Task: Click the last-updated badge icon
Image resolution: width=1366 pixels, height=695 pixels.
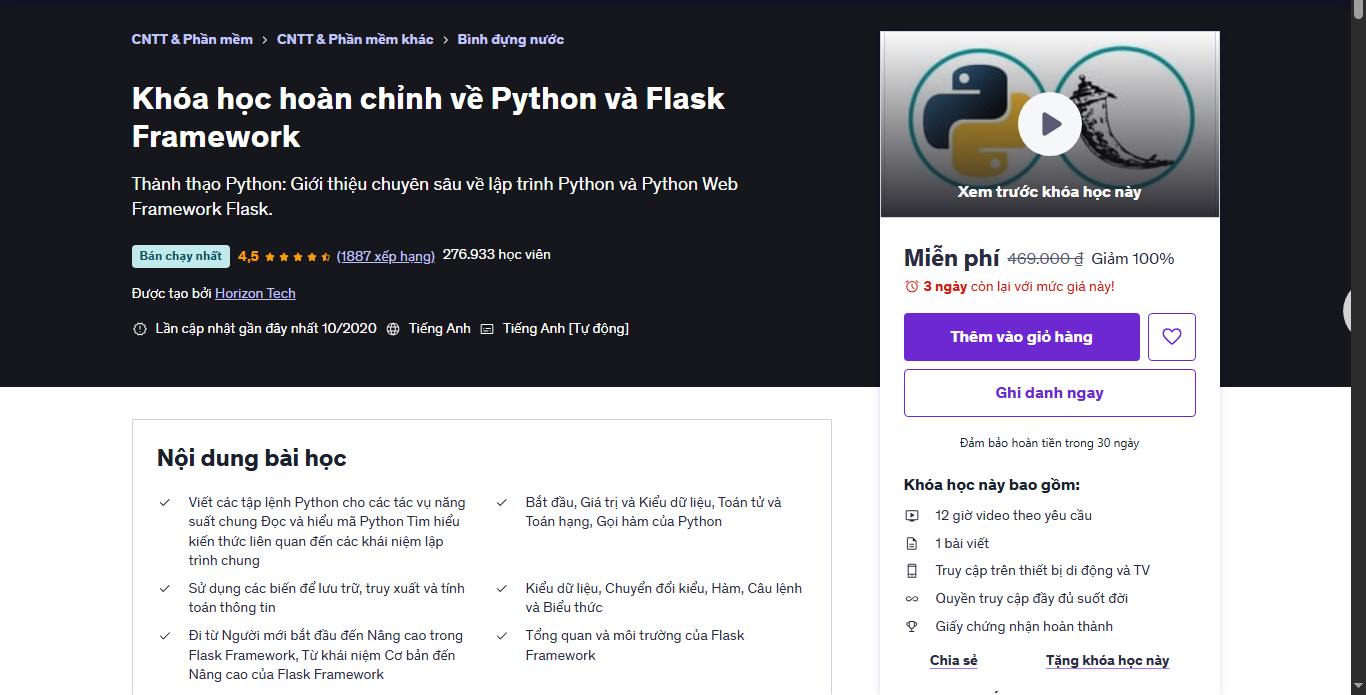Action: (139, 329)
